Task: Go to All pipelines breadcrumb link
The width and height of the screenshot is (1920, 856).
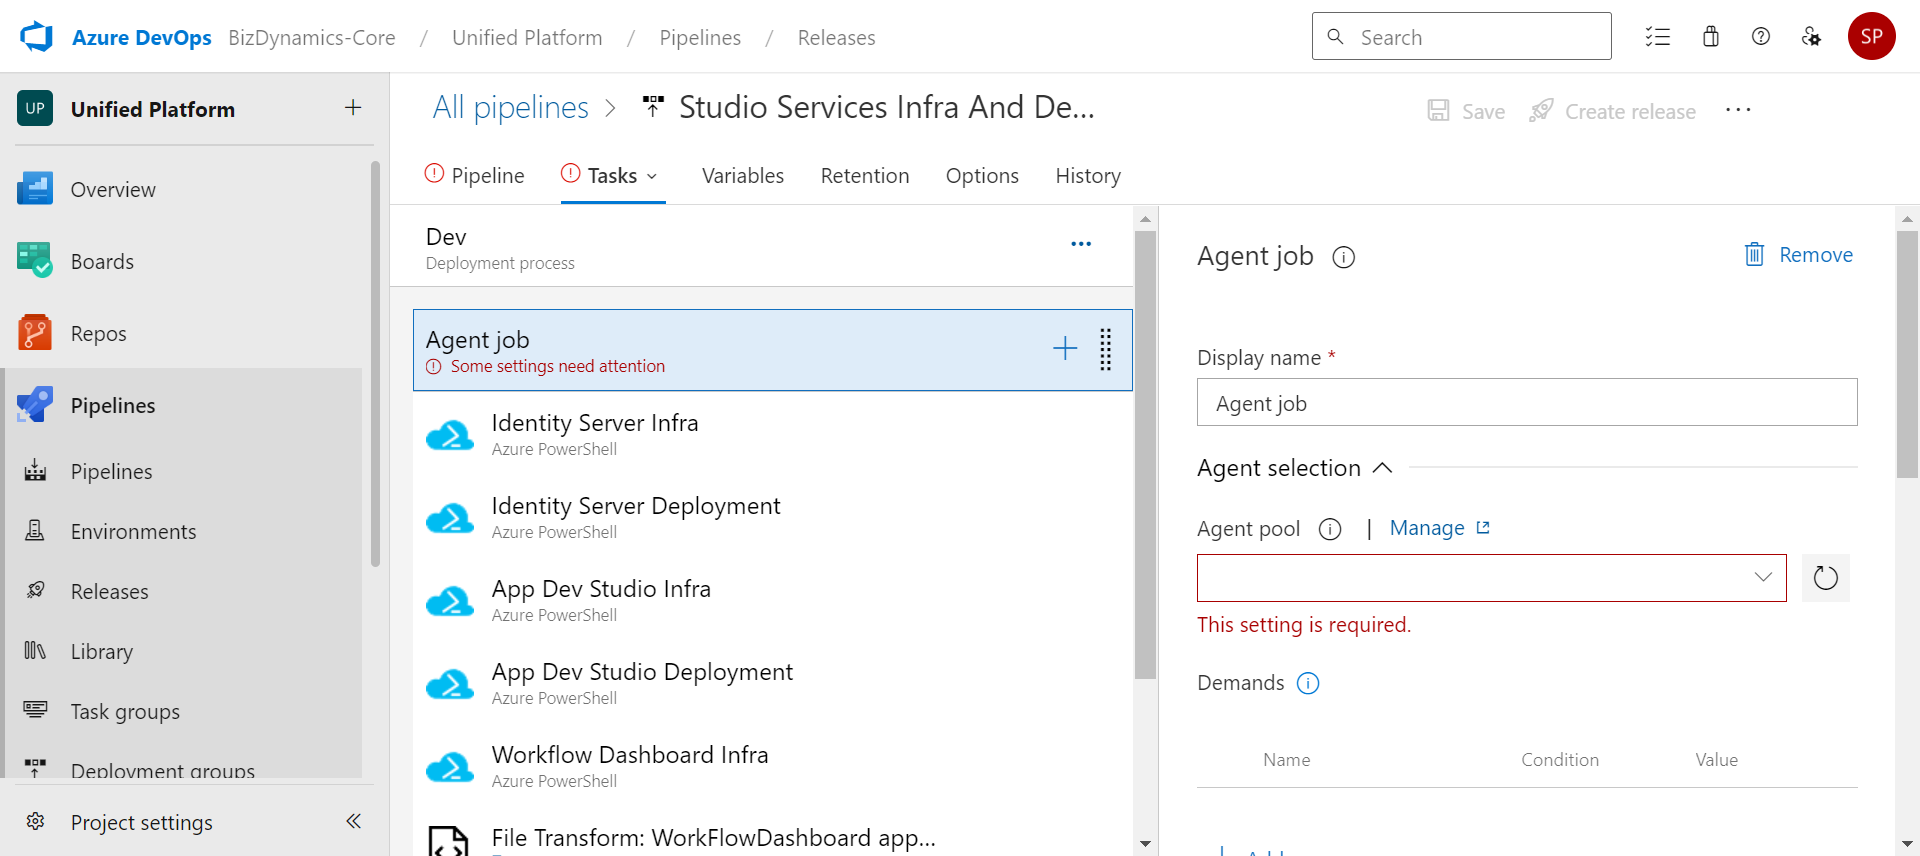Action: tap(511, 107)
